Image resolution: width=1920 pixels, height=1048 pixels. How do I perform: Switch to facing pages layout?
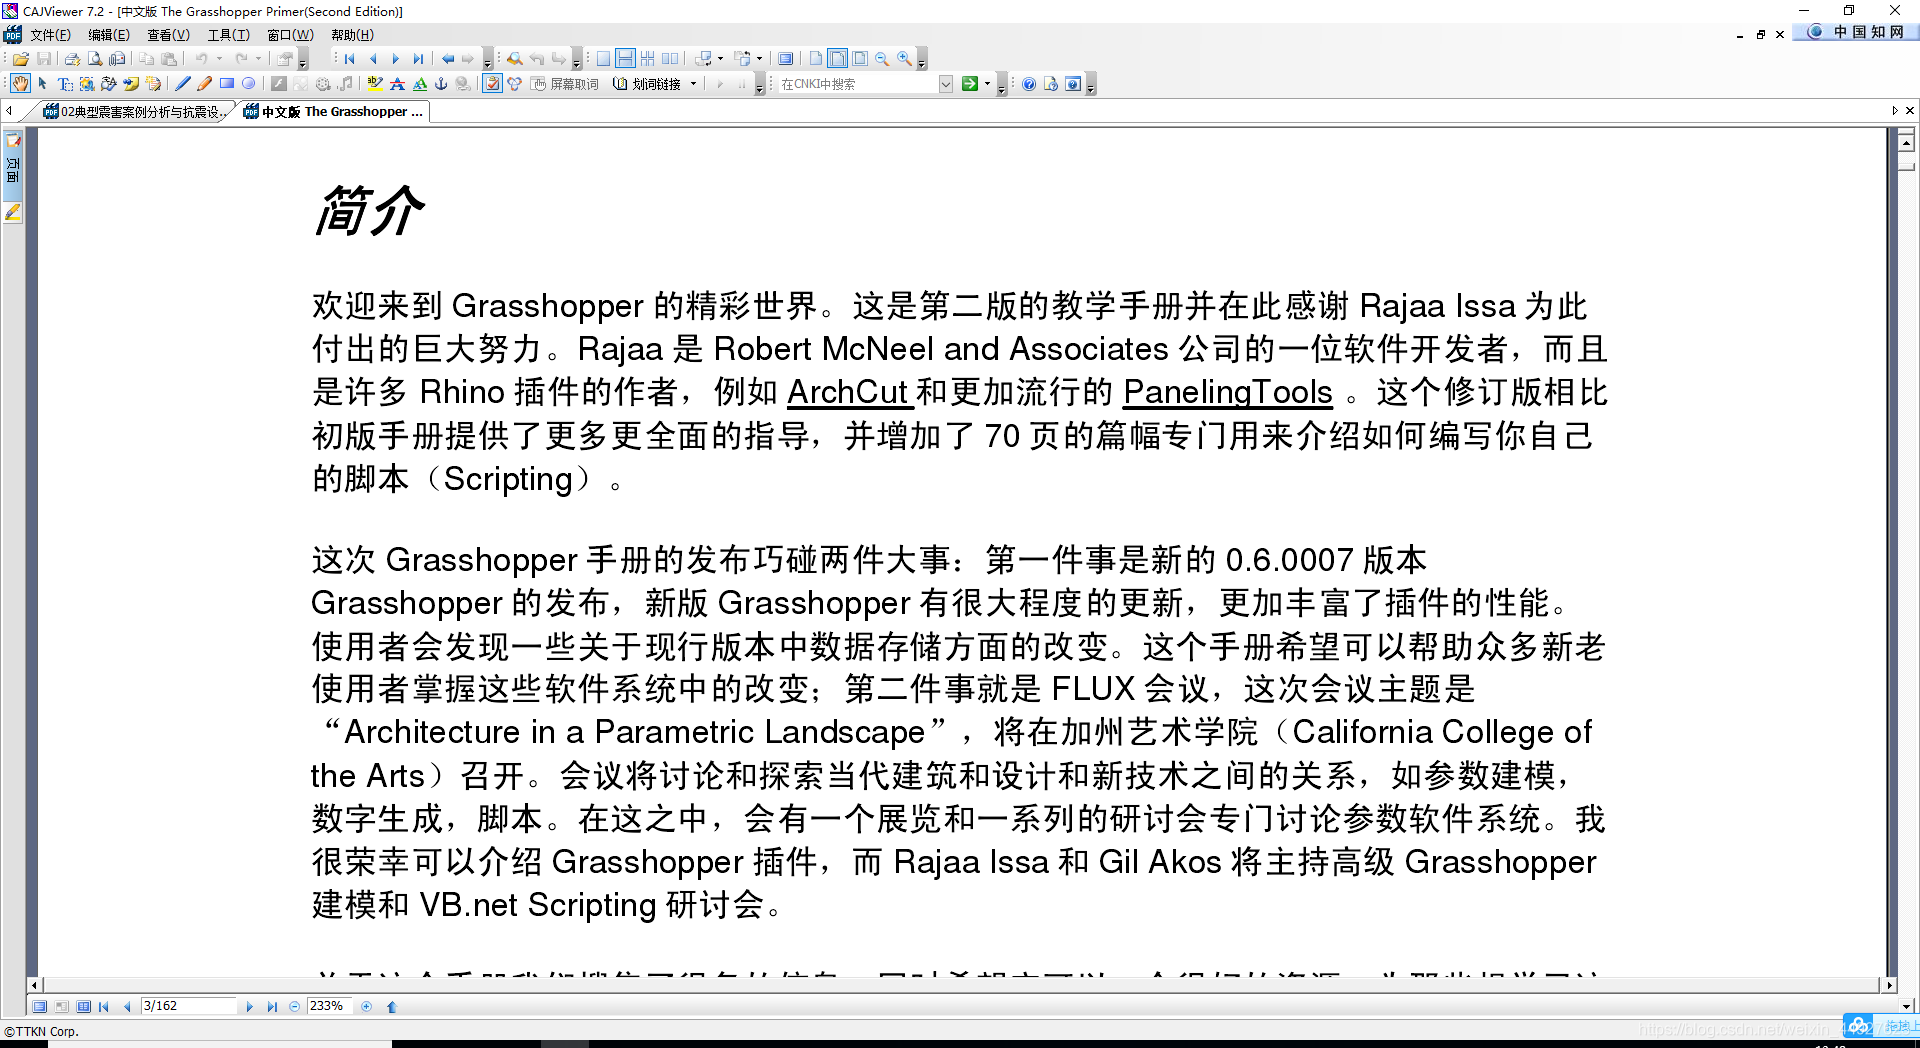(670, 59)
